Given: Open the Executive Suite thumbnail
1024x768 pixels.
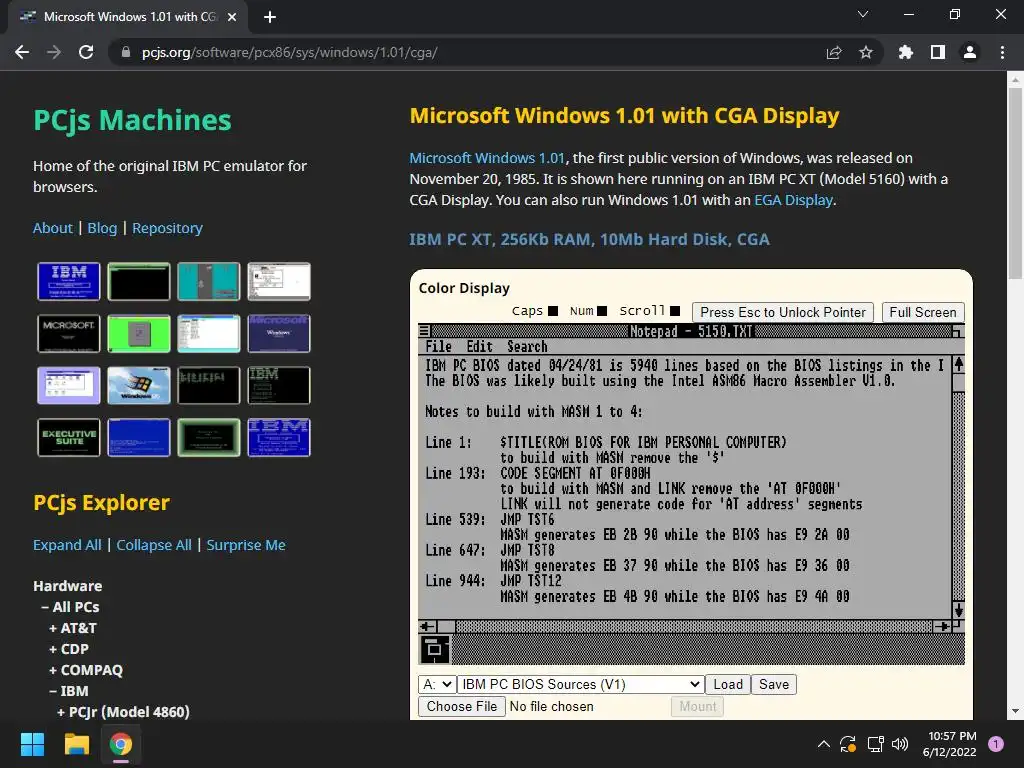Looking at the screenshot, I should click(x=69, y=438).
